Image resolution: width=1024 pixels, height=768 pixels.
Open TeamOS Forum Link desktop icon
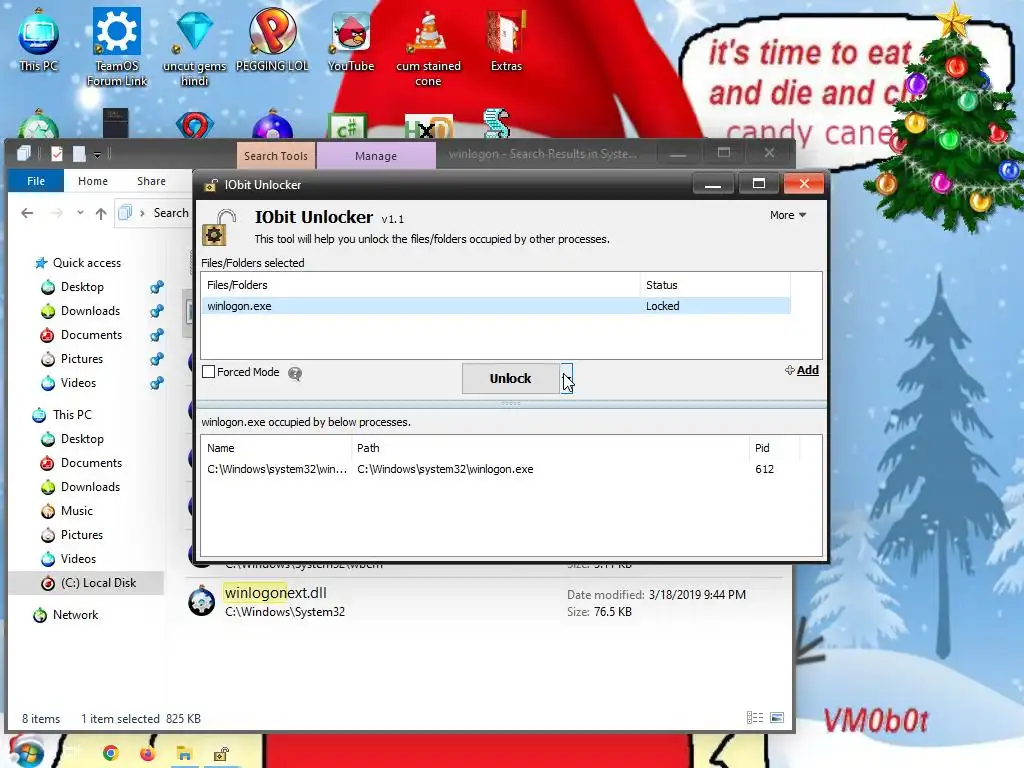coord(117,47)
